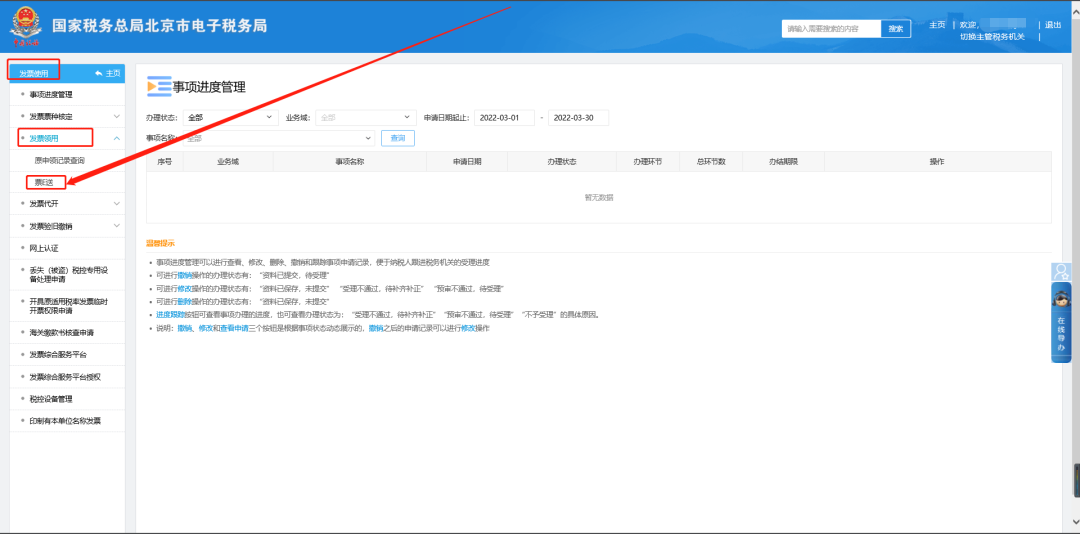
Task: Click the sidebar 主页 return link
Action: (113, 73)
